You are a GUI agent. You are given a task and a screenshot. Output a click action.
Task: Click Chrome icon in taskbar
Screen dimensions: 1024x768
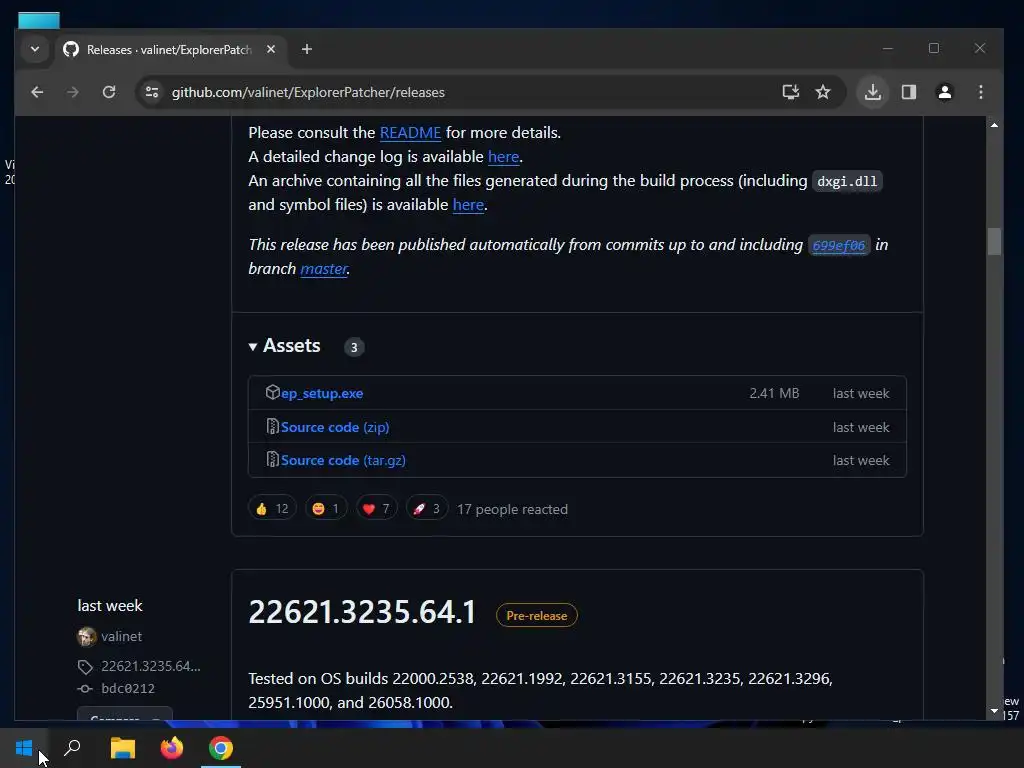point(221,748)
